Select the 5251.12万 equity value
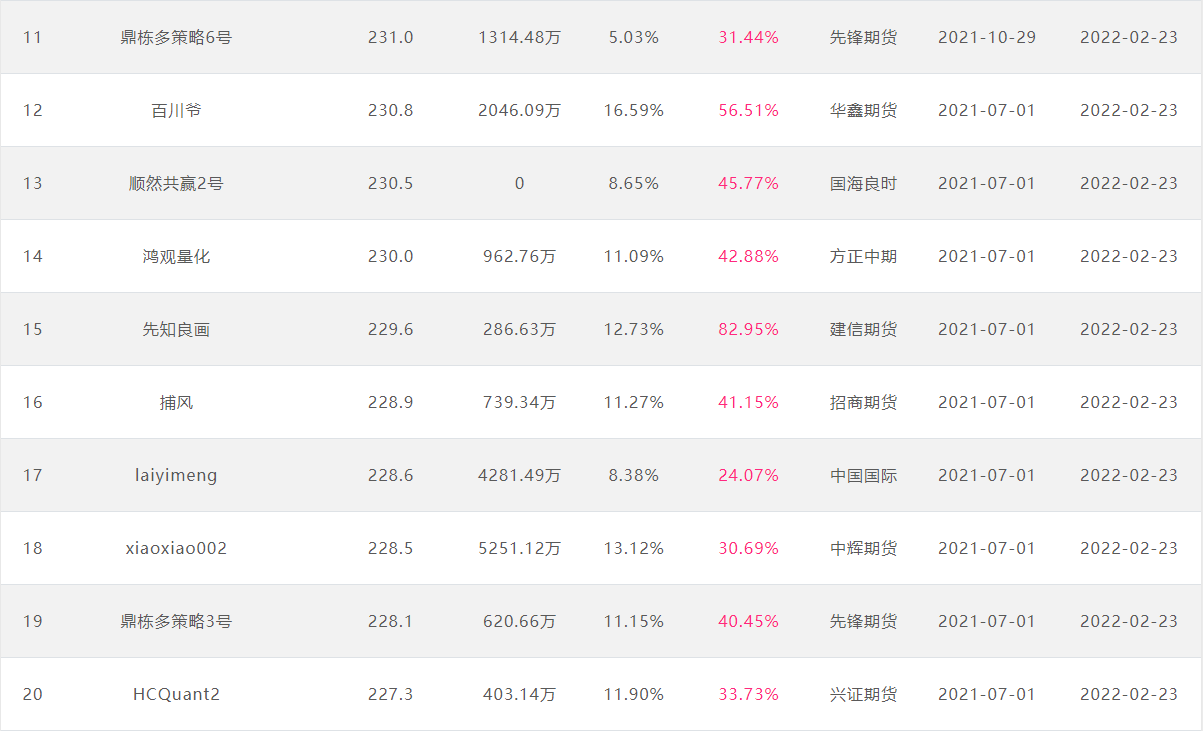This screenshot has width=1203, height=731. [x=519, y=548]
